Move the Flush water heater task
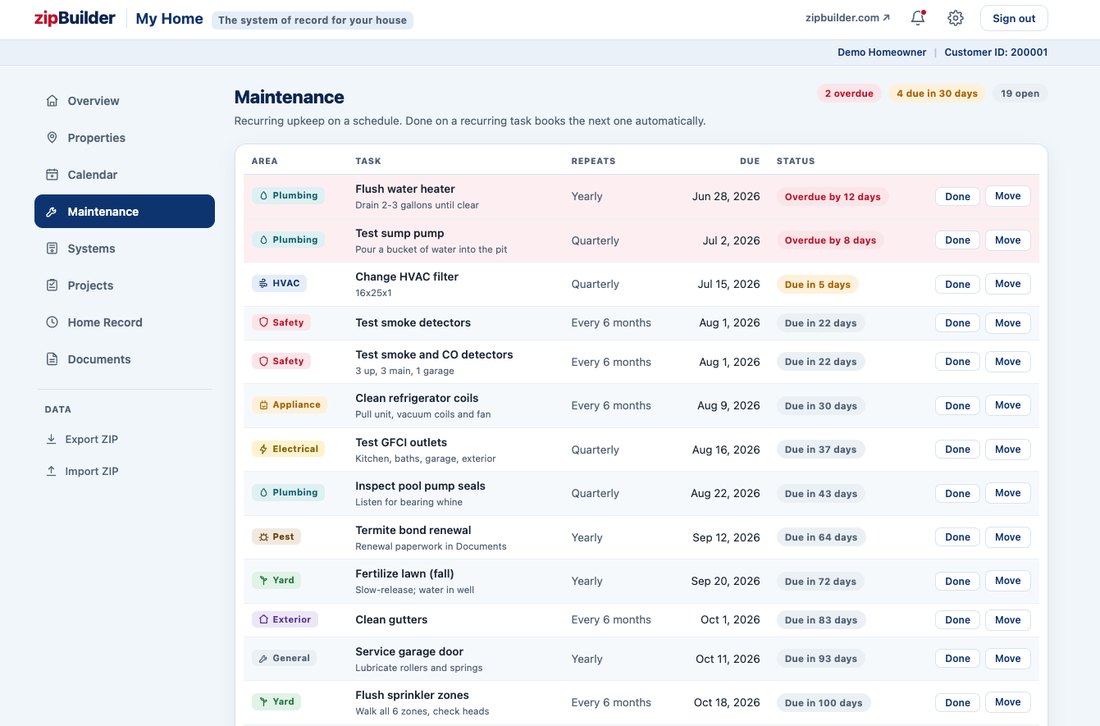The width and height of the screenshot is (1100, 726). (x=1007, y=196)
